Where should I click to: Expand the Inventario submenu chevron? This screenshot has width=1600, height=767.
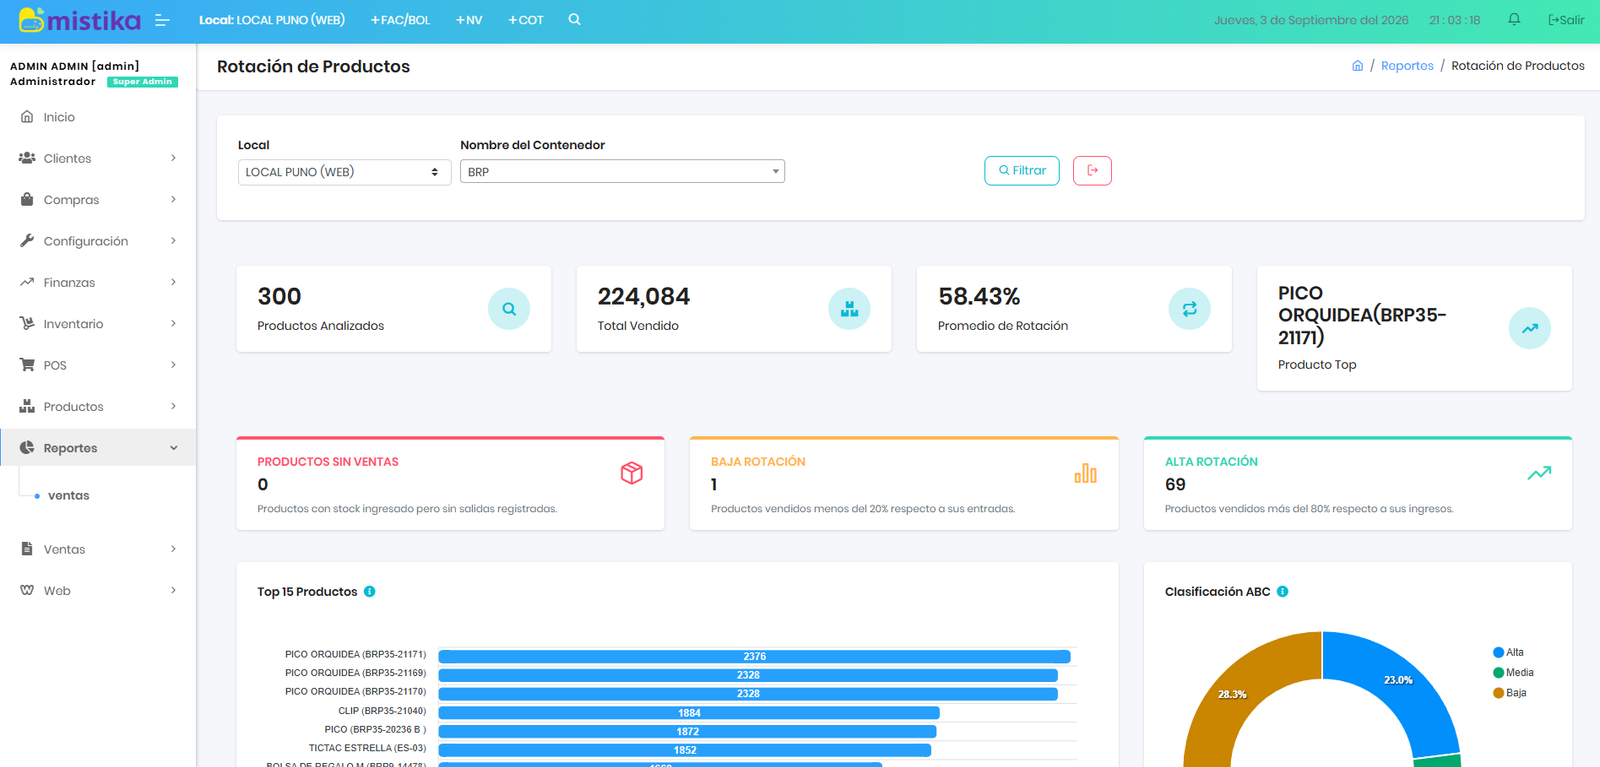pos(174,324)
